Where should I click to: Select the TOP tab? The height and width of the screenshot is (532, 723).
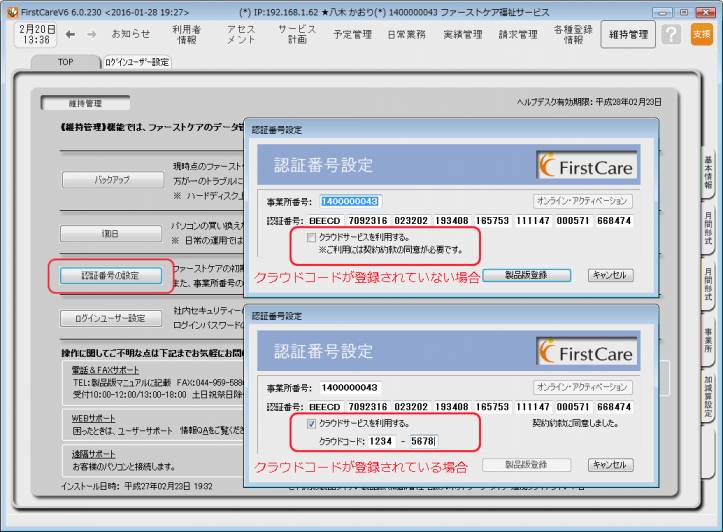tap(65, 62)
